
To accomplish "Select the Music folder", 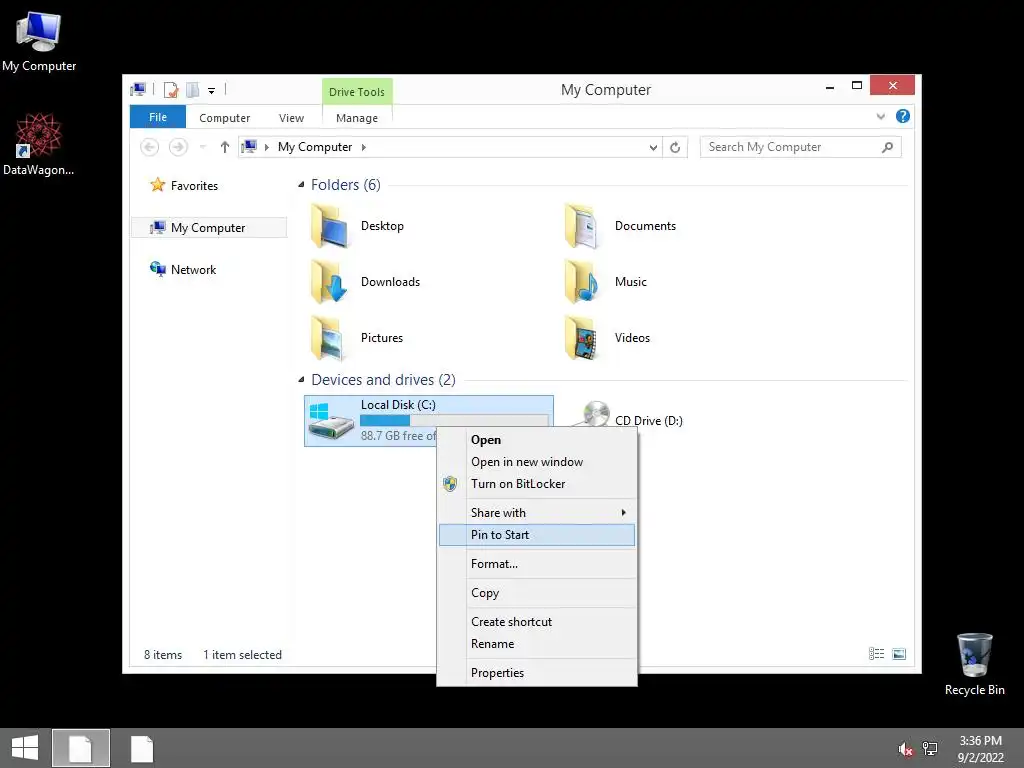I will pyautogui.click(x=606, y=282).
